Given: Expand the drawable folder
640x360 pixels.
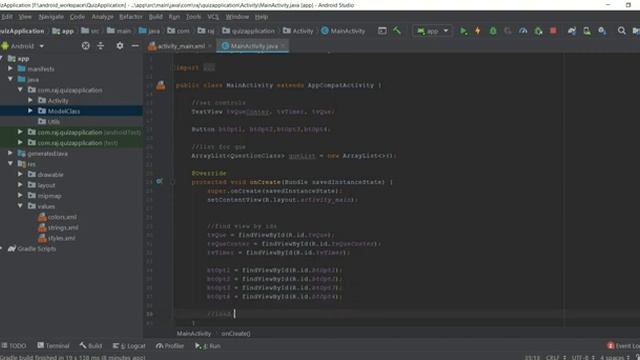Looking at the screenshot, I should pyautogui.click(x=20, y=174).
